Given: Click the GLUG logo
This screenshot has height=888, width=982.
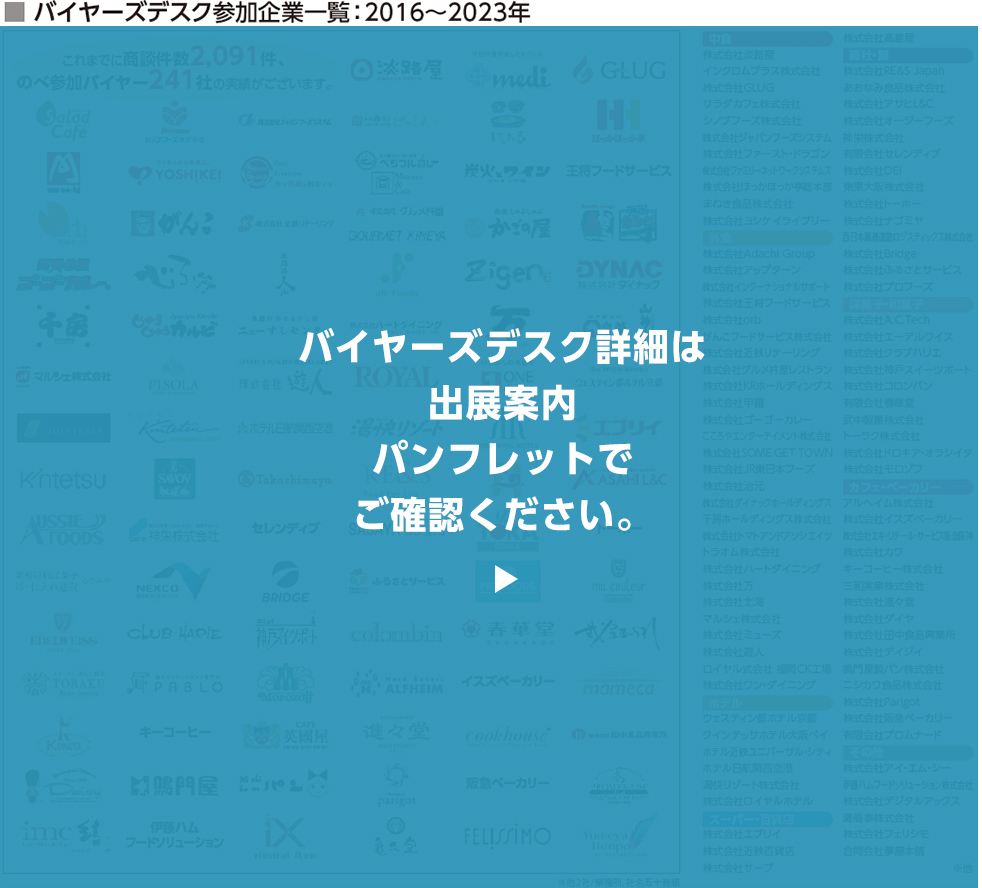Looking at the screenshot, I should coord(619,70).
